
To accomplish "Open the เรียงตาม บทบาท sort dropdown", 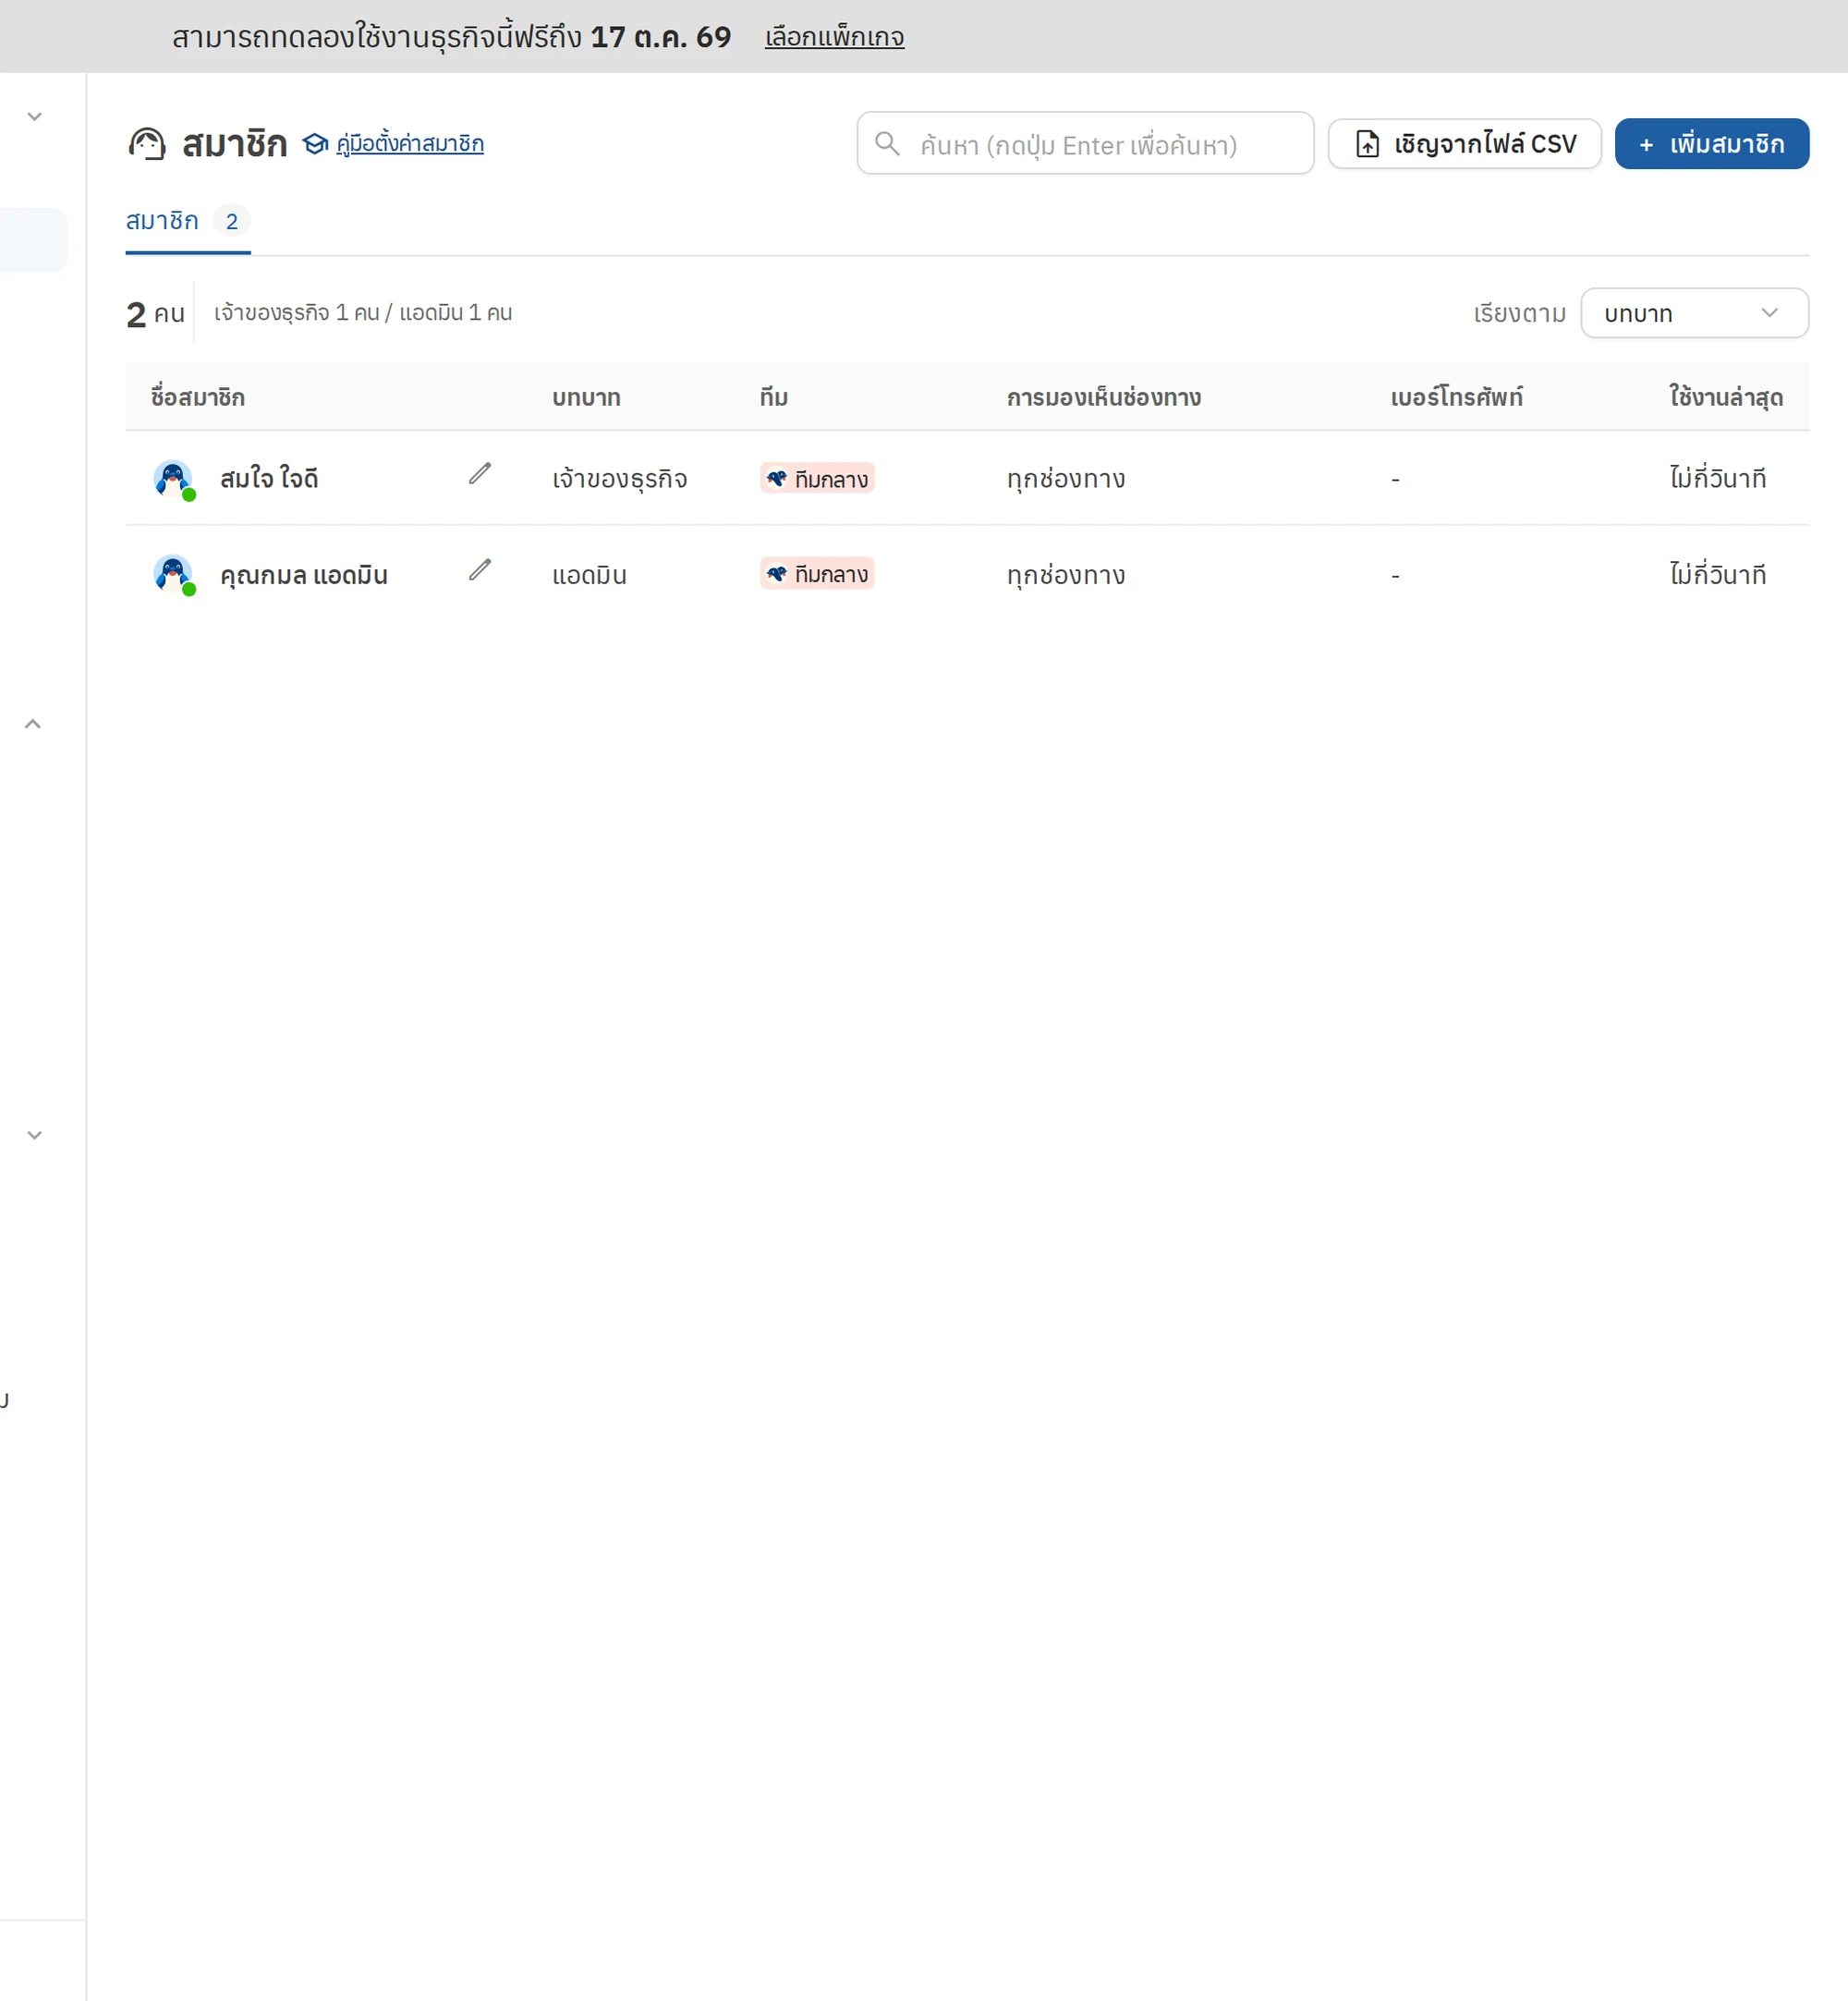I will [x=1694, y=313].
